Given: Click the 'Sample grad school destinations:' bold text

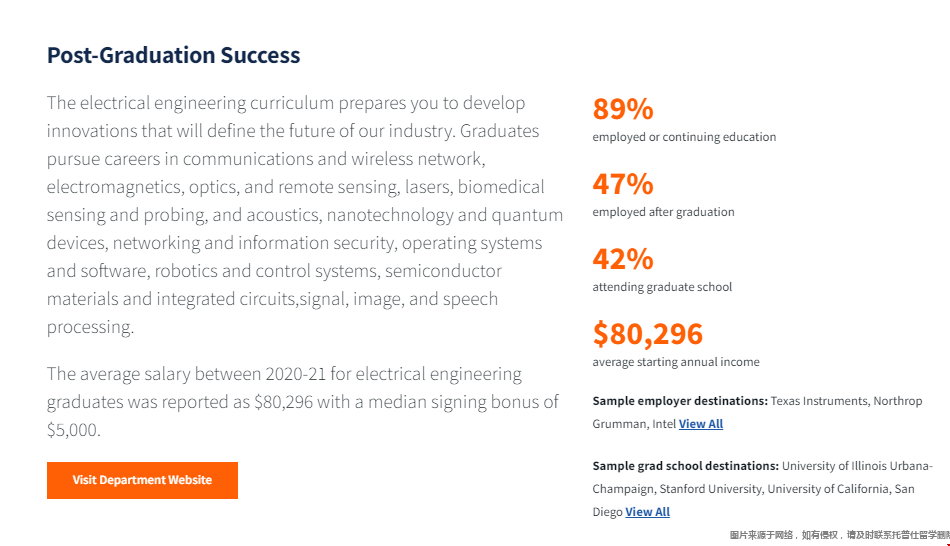Looking at the screenshot, I should click(x=685, y=466).
